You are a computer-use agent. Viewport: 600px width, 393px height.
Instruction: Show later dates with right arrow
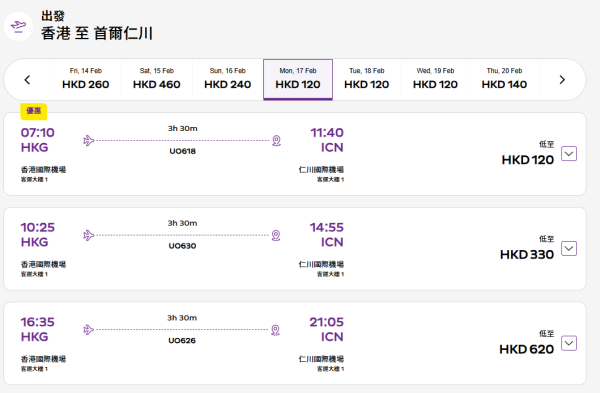click(x=562, y=80)
